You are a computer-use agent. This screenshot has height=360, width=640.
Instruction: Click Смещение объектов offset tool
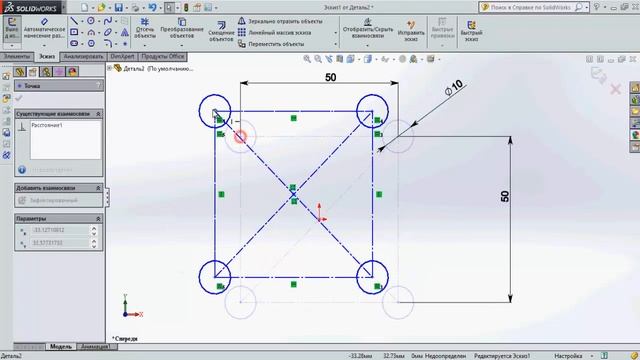coord(221,31)
